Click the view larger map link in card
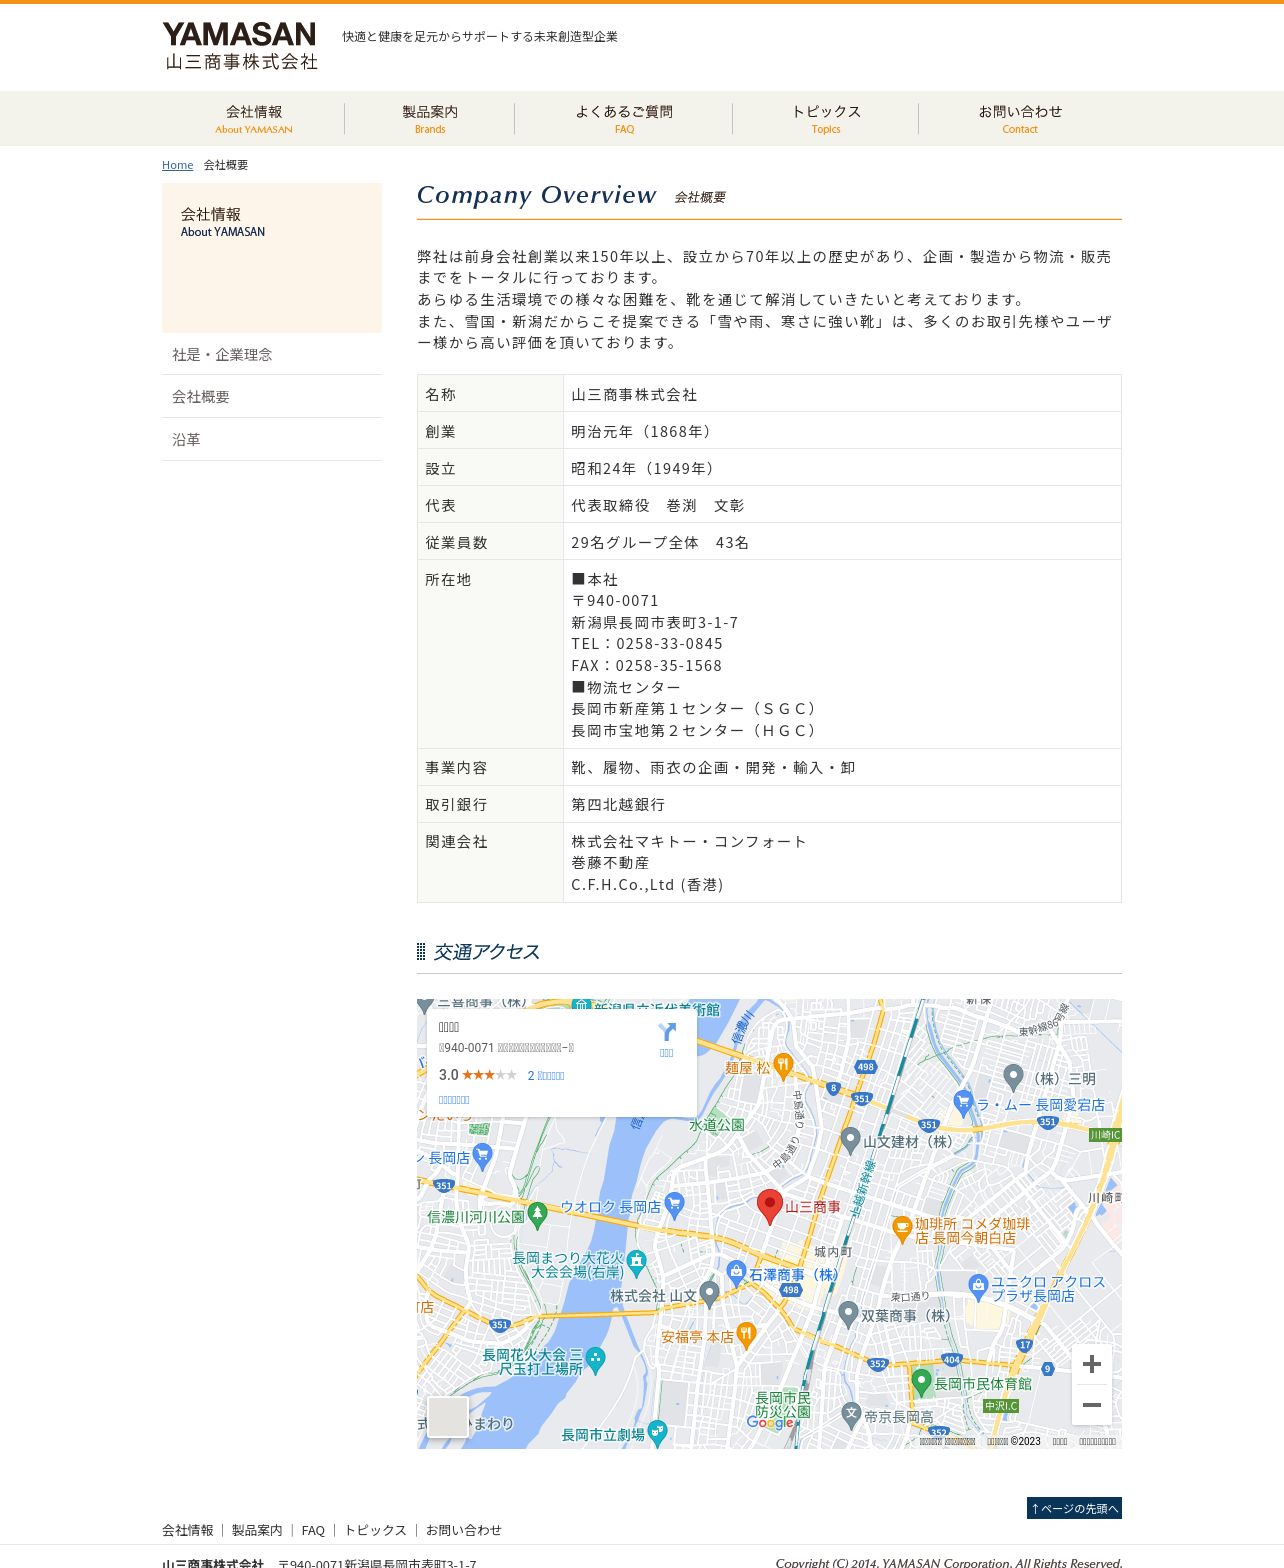The width and height of the screenshot is (1284, 1568). (x=454, y=1100)
